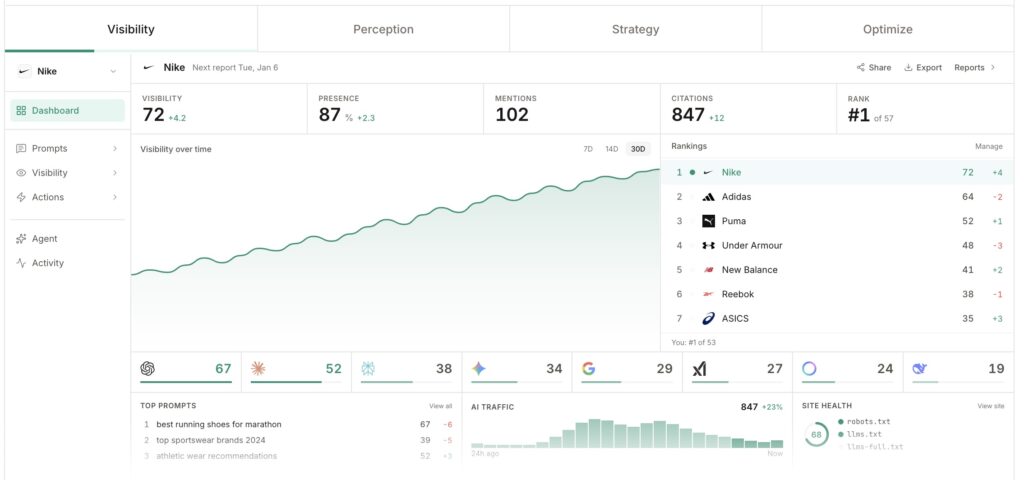The width and height of the screenshot is (1024, 480).
Task: Click the Export download icon
Action: 908,67
